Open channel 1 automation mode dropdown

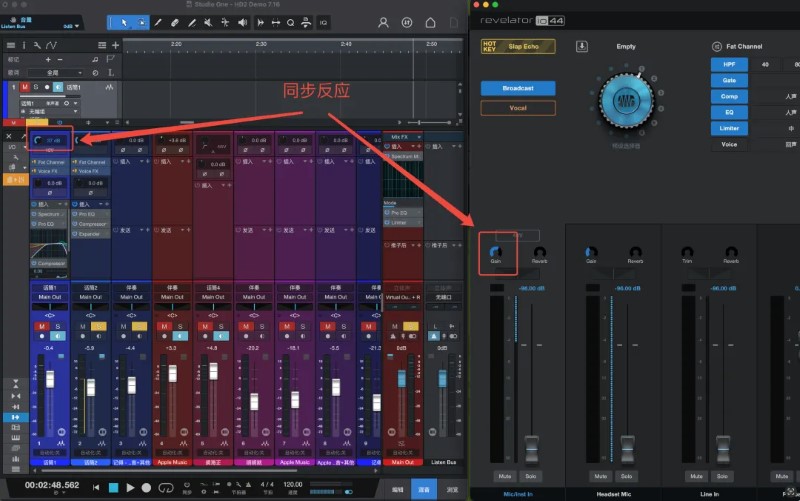49,453
